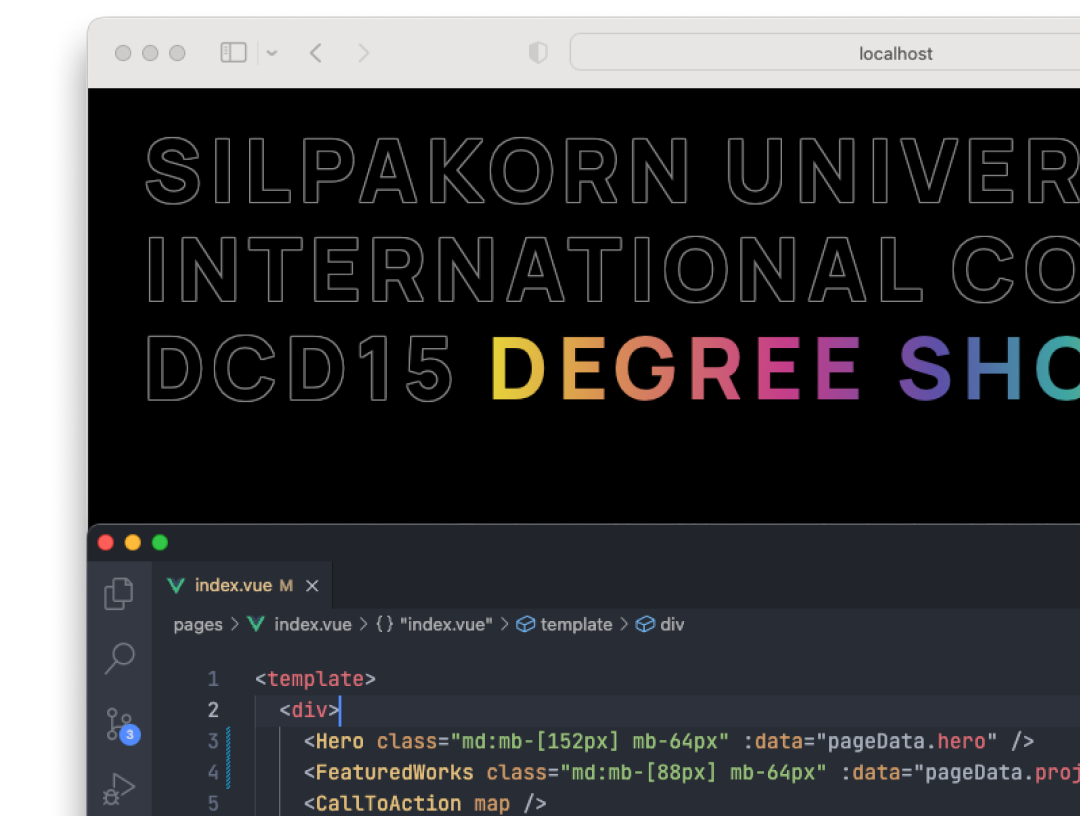
Task: Open the Safari sidebar dropdown arrow
Action: coord(271,53)
